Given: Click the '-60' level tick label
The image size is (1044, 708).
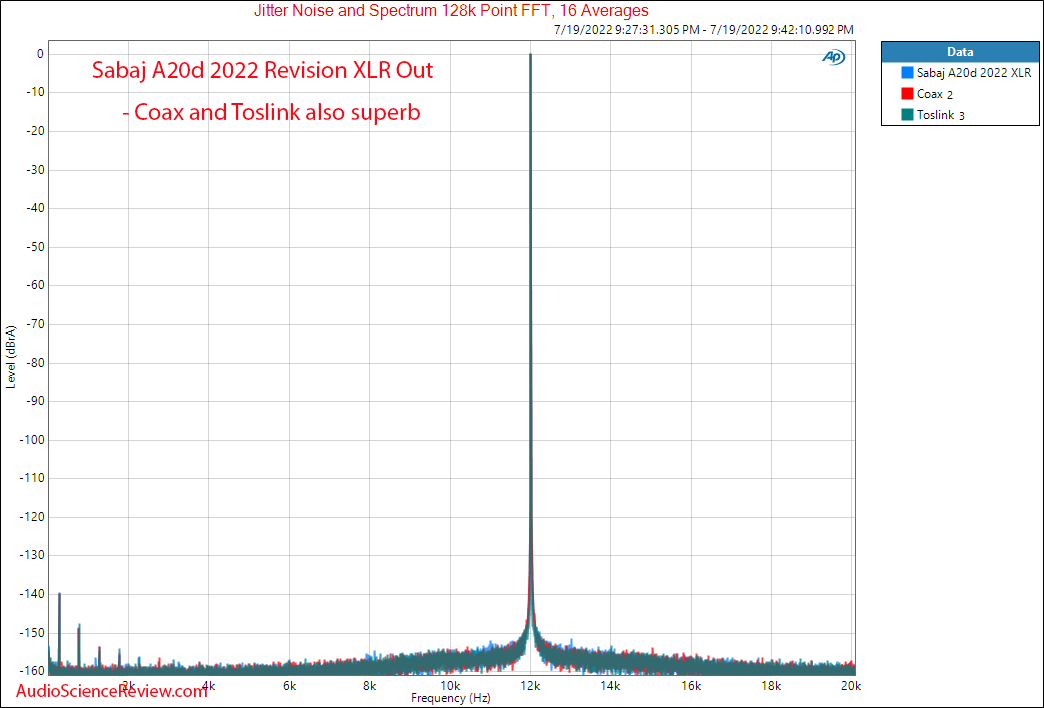Looking at the screenshot, I should (x=35, y=285).
